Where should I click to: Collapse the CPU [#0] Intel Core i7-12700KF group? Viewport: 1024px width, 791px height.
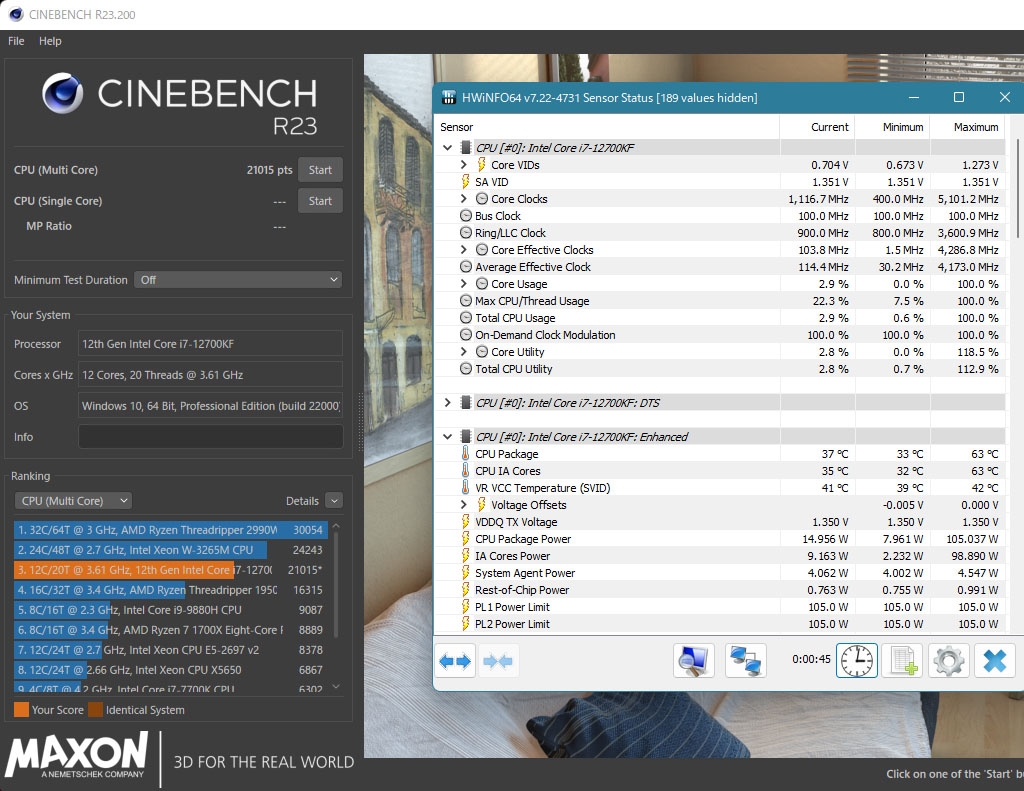coord(447,148)
